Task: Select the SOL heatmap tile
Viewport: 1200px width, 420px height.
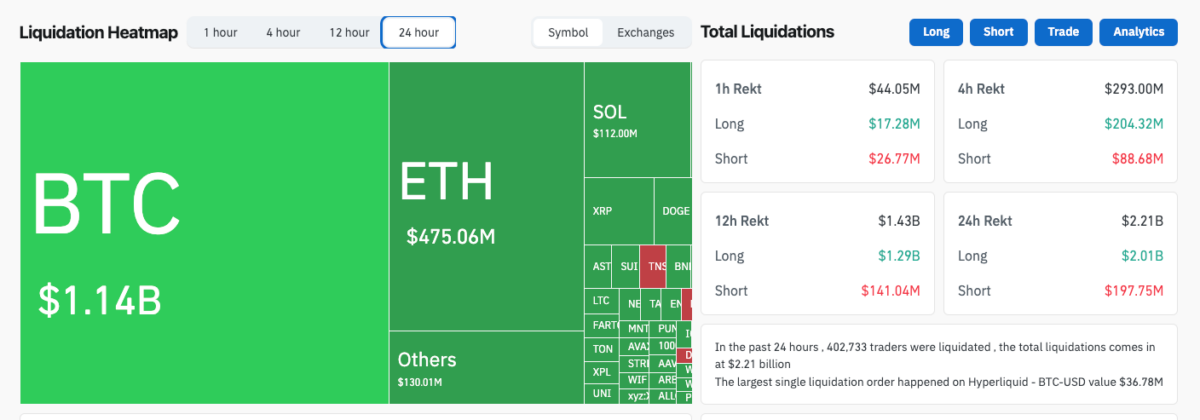Action: click(637, 120)
